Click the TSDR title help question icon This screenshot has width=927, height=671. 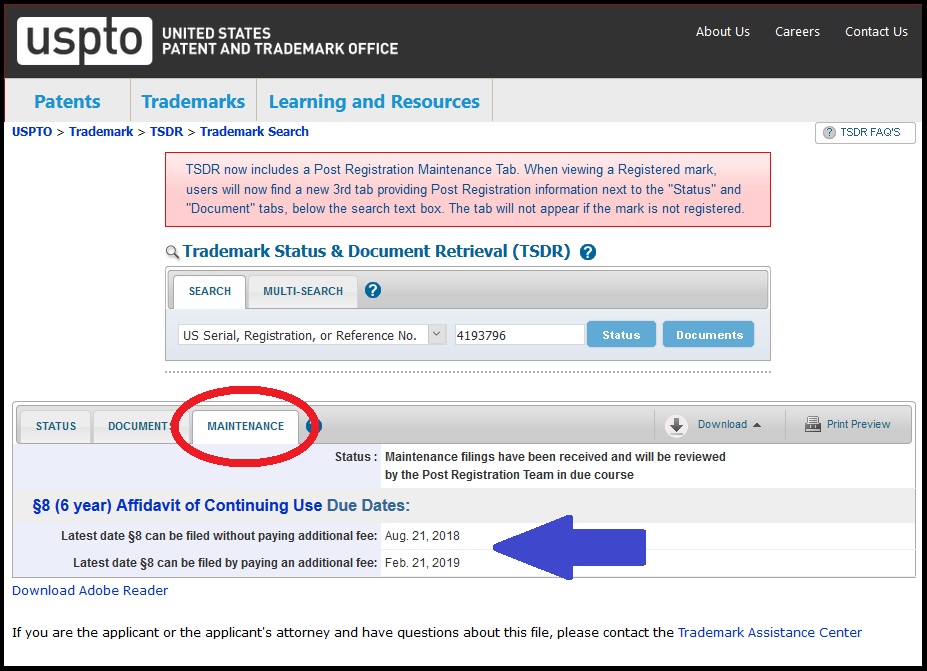(588, 252)
